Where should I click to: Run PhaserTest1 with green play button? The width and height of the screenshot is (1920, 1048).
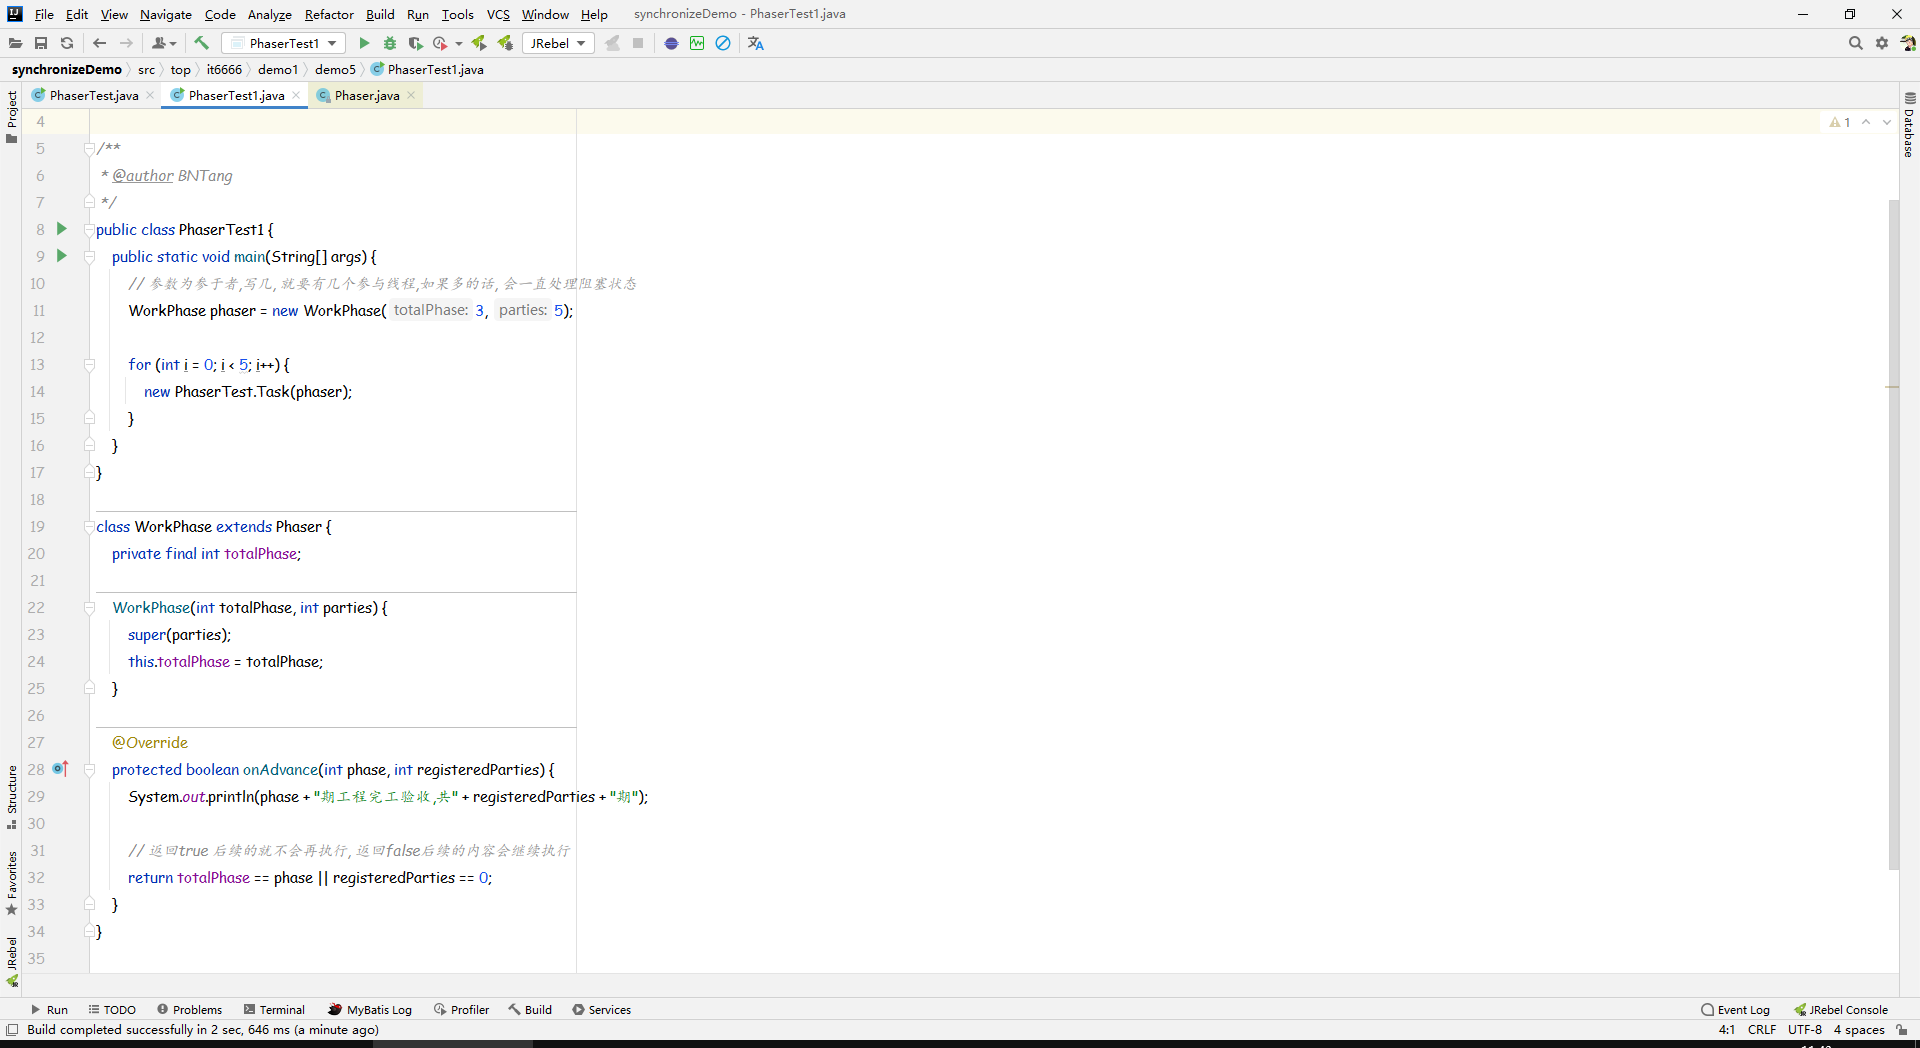(x=364, y=43)
